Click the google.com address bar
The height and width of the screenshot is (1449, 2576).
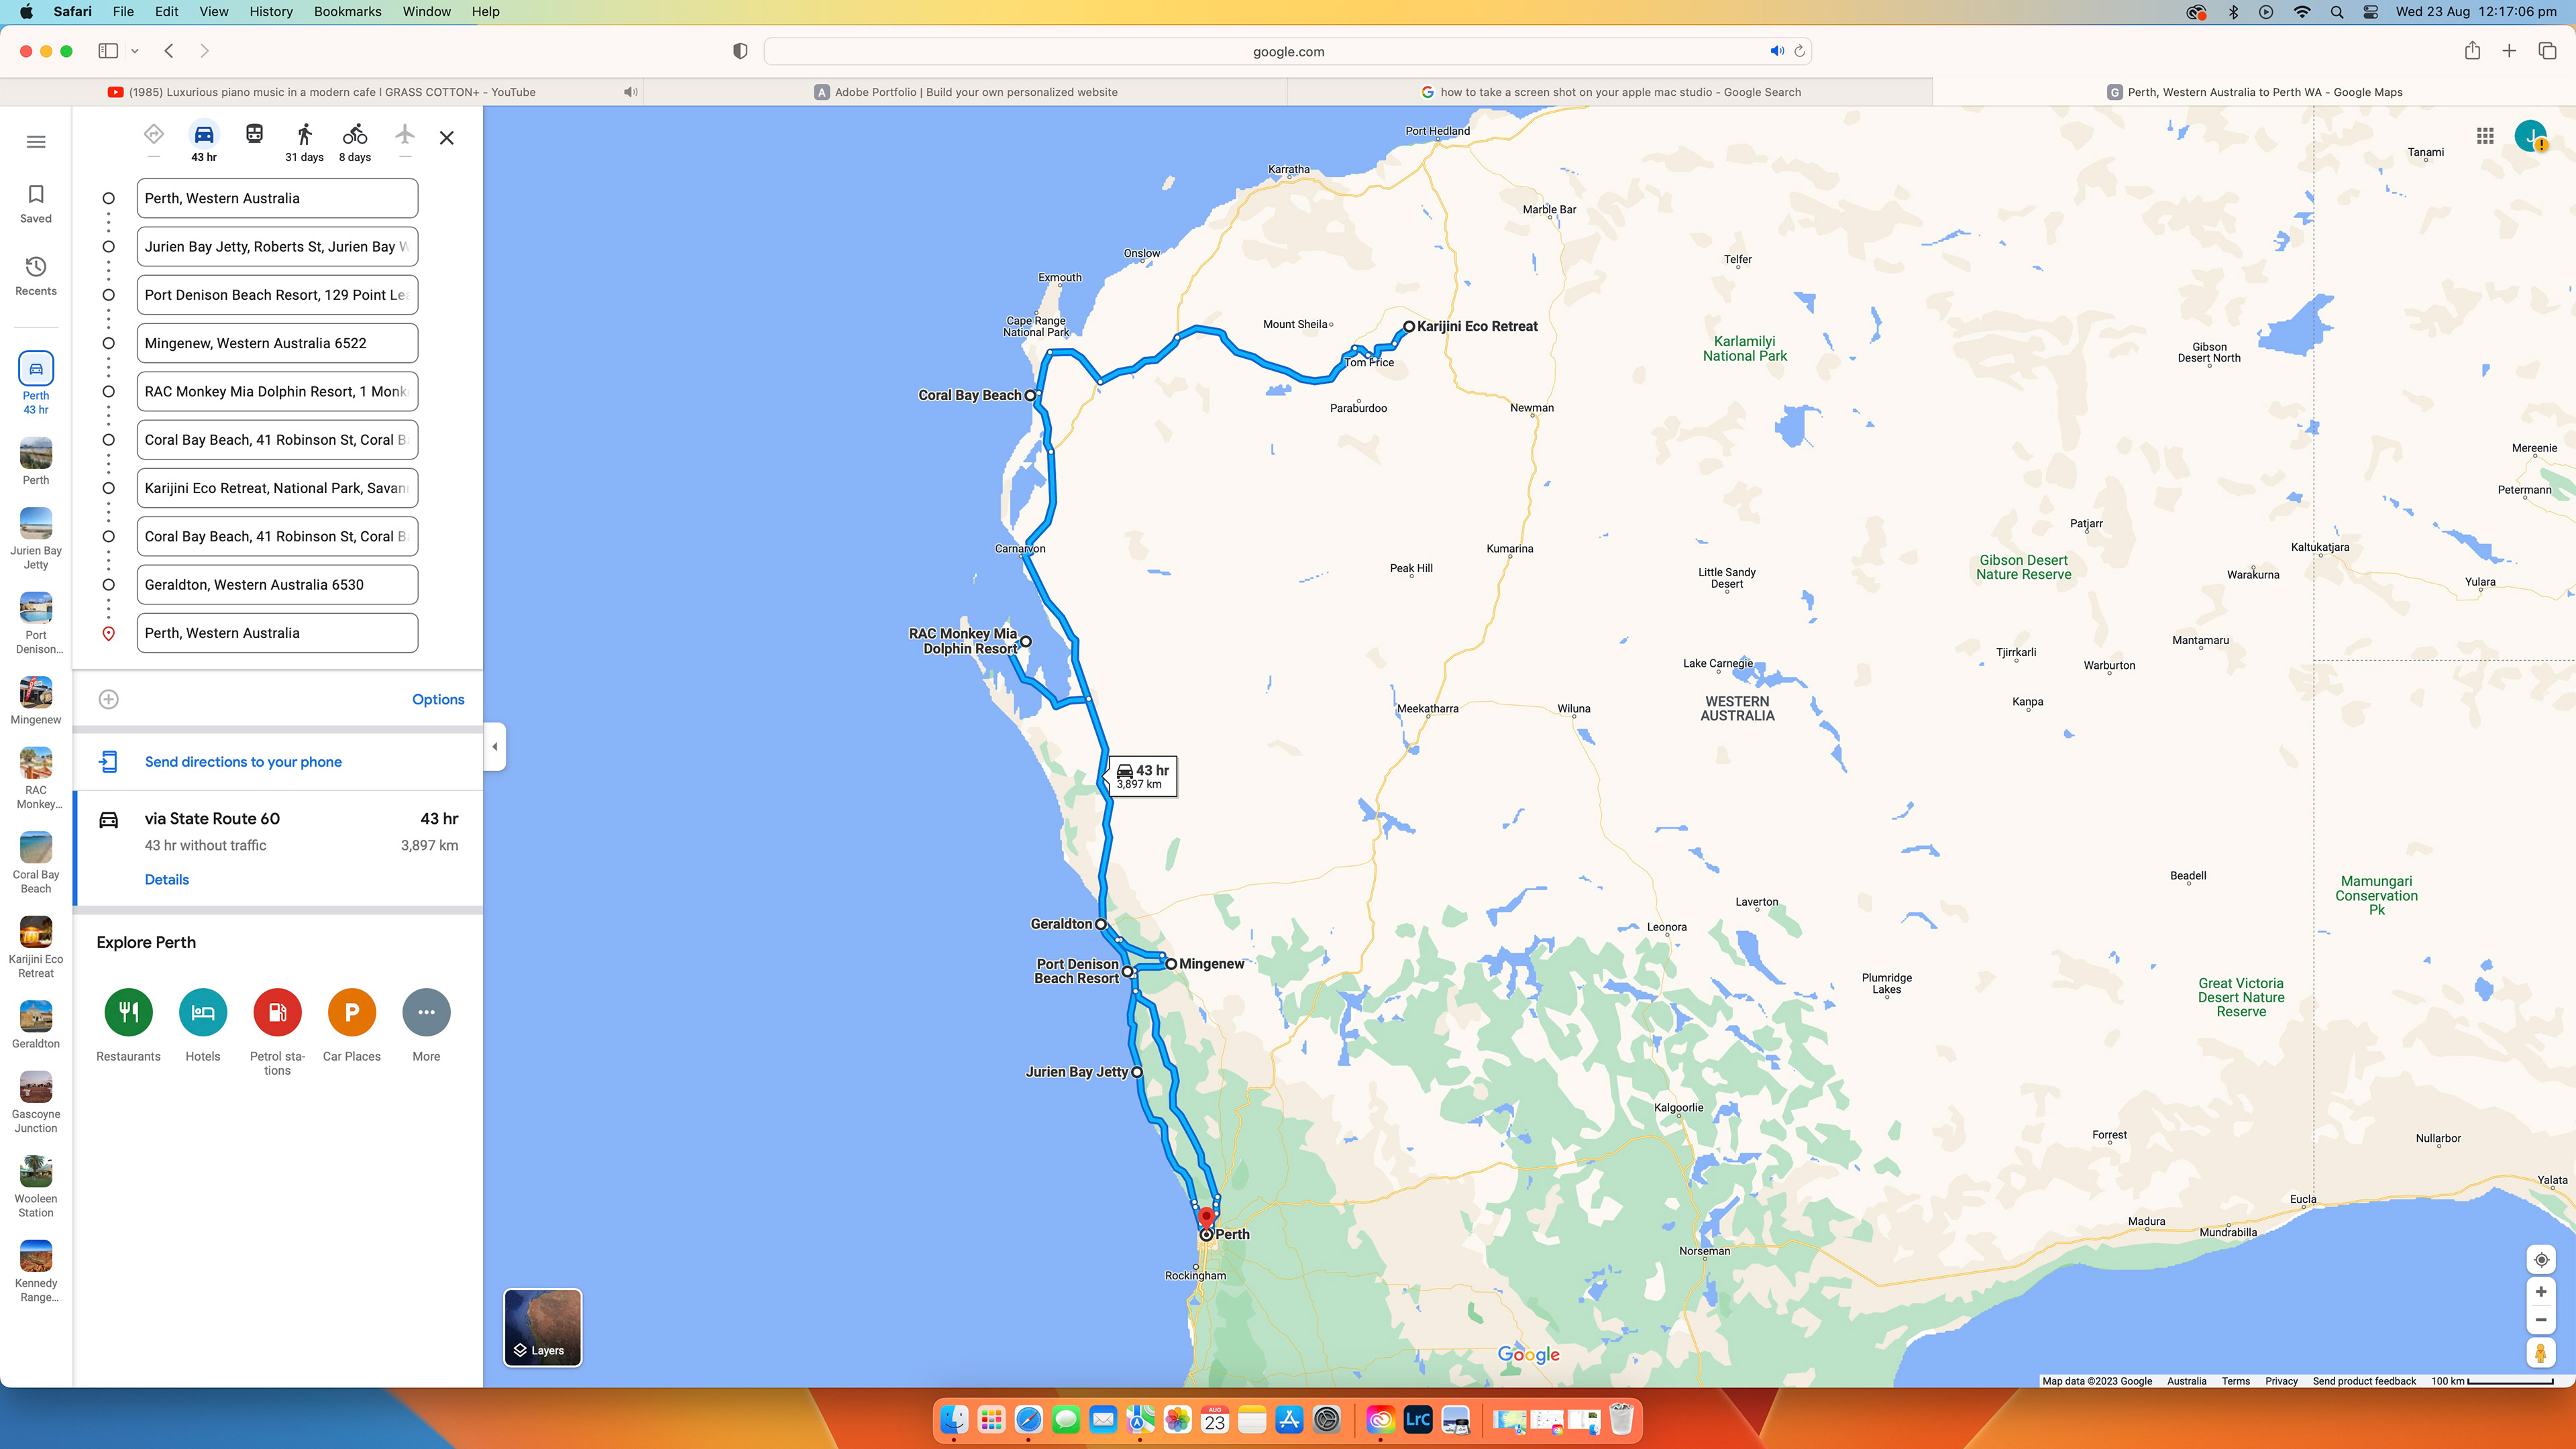[x=1288, y=52]
